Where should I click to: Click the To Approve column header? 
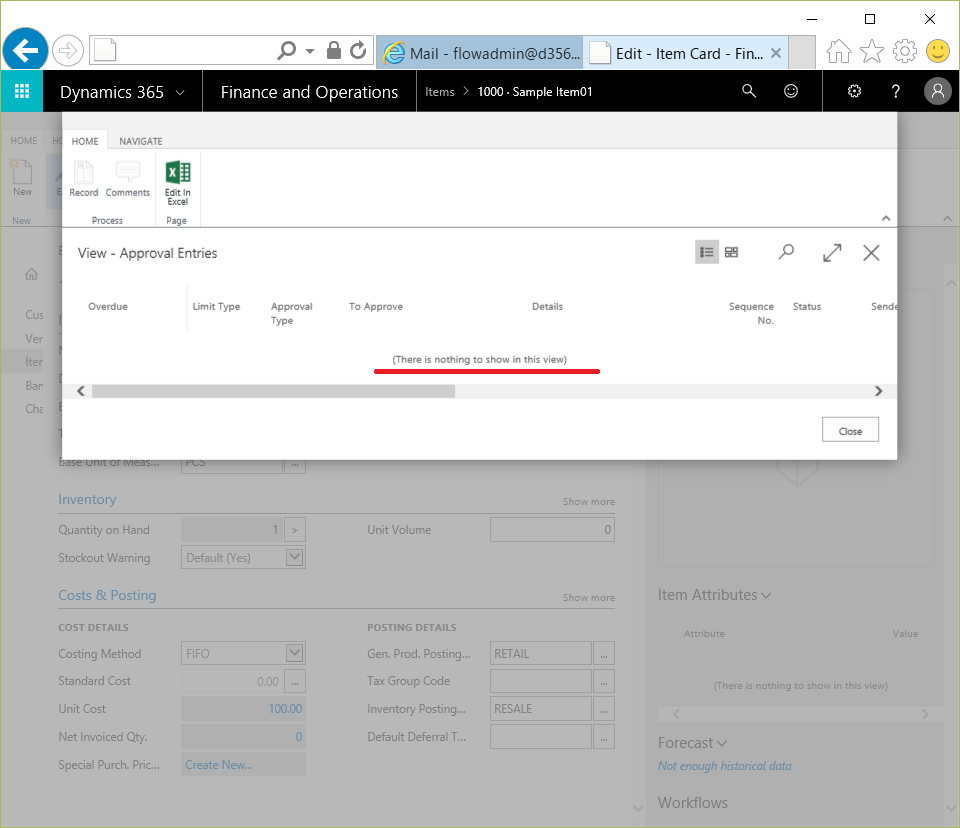(x=376, y=306)
